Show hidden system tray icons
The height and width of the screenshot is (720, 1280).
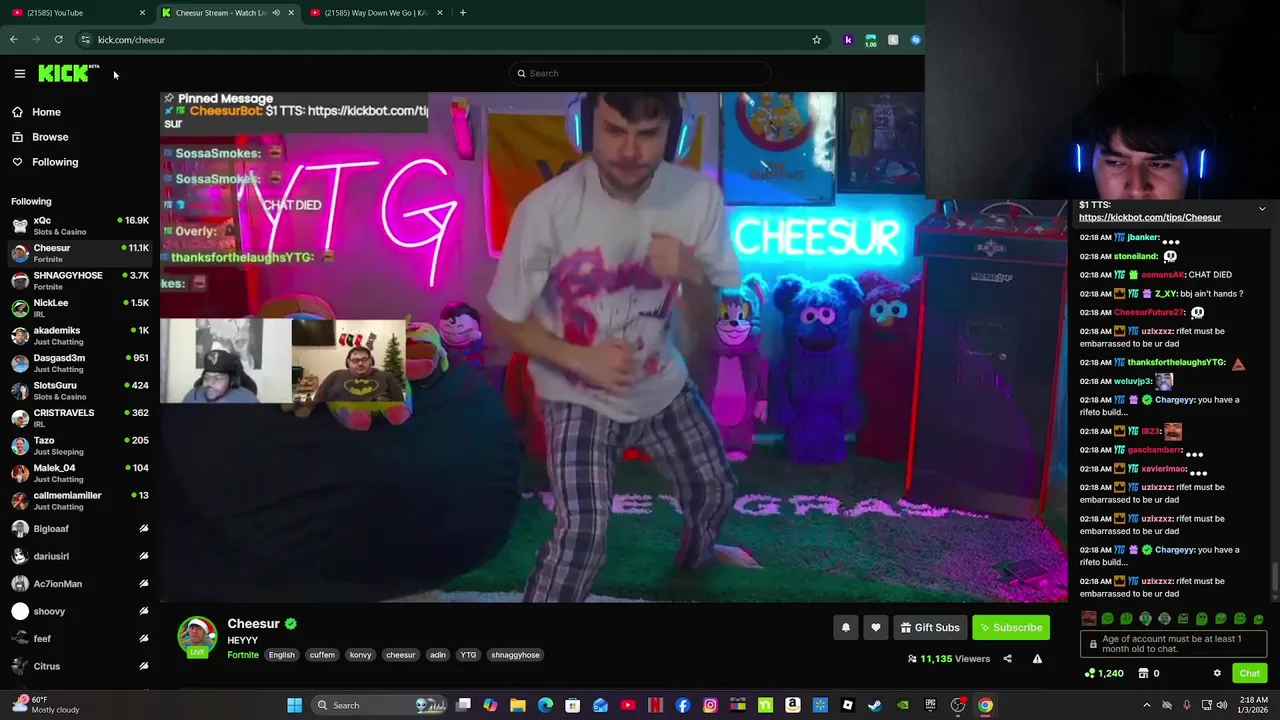tap(1147, 705)
